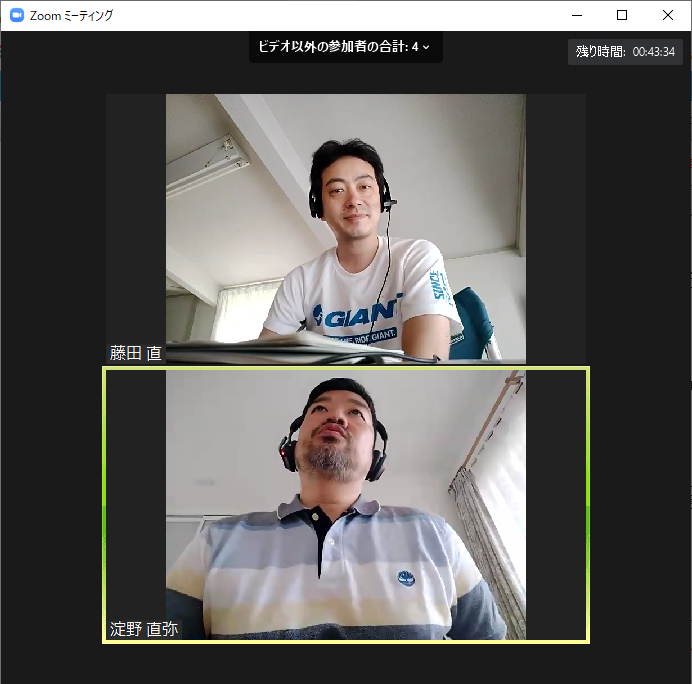
Task: Click the 残り時間 00:43:34 timer
Action: [x=625, y=52]
